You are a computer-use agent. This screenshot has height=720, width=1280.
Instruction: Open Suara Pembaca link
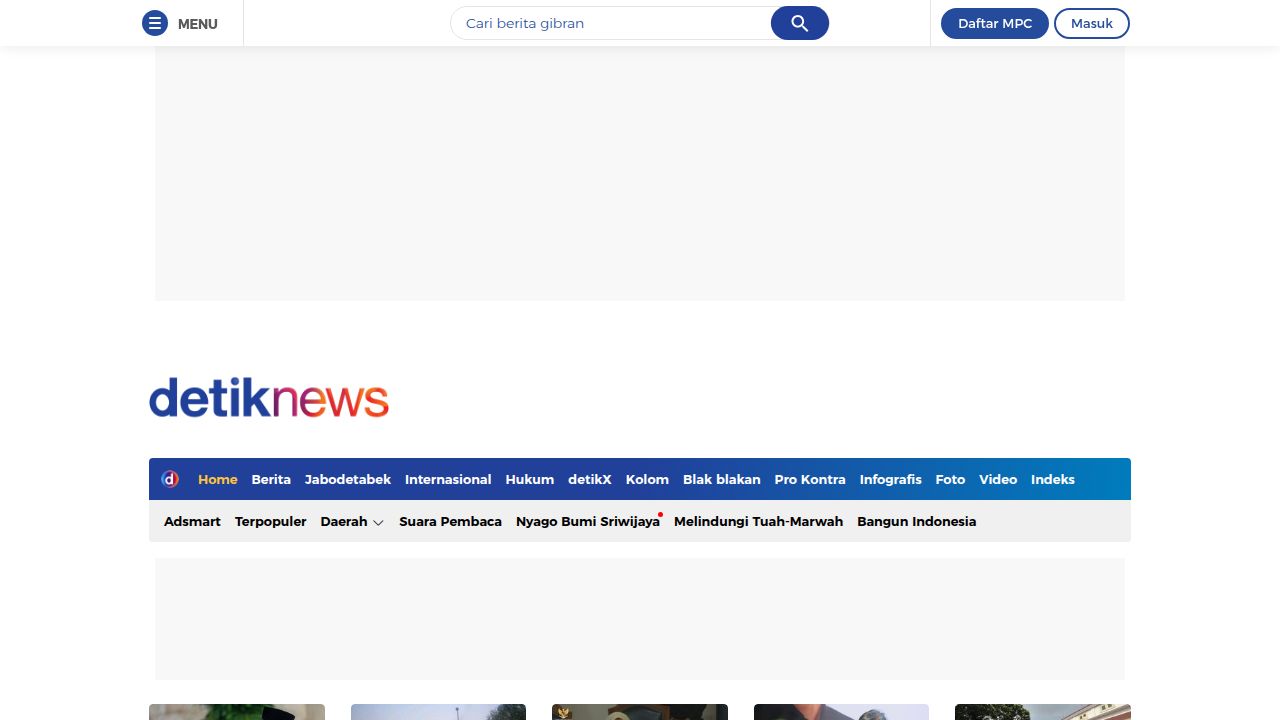(450, 521)
